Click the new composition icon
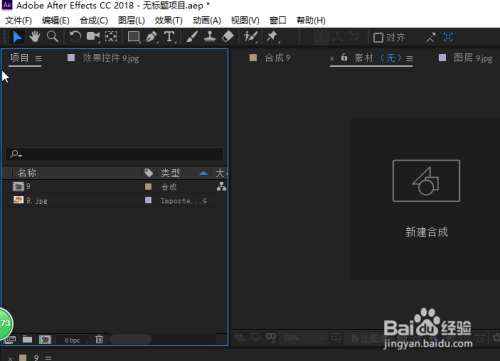Viewport: 500px width, 361px height. pos(45,340)
